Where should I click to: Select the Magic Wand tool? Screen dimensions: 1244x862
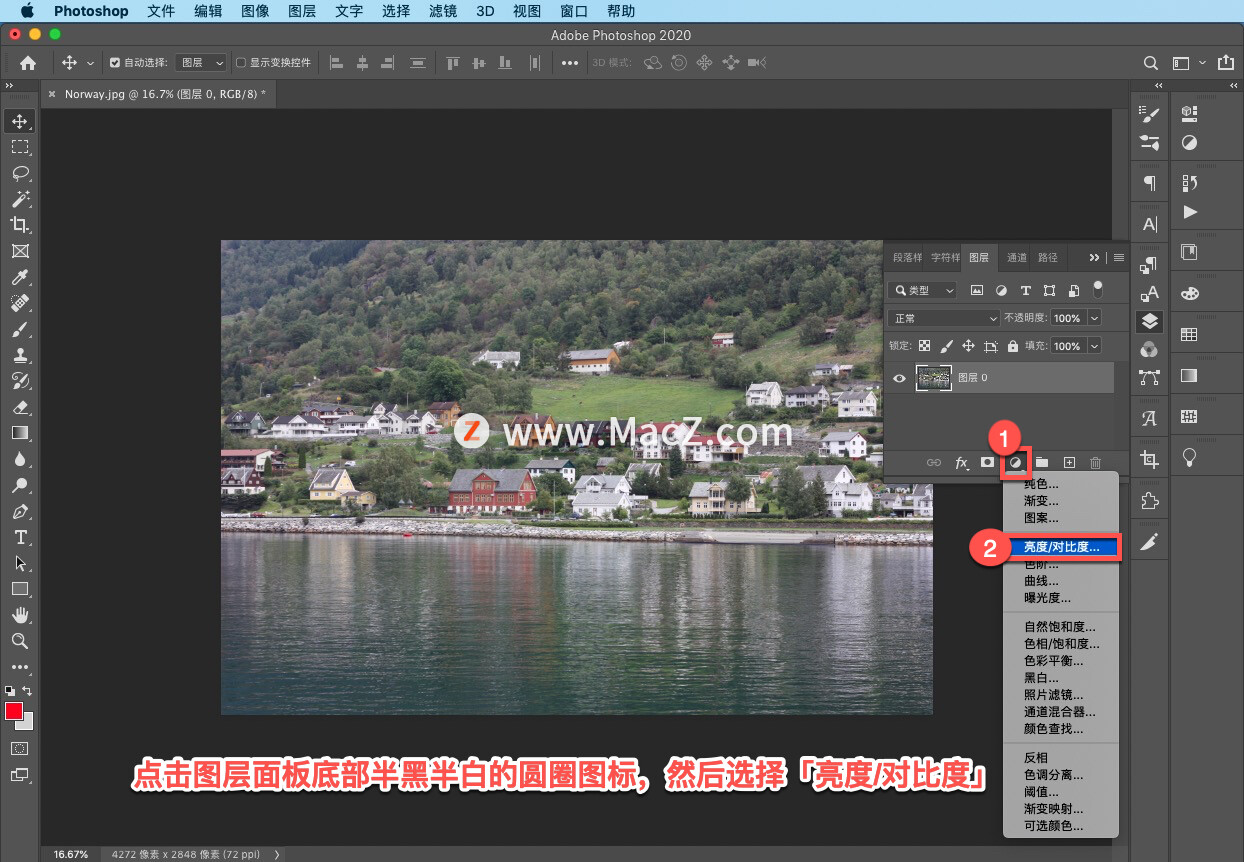[x=19, y=199]
